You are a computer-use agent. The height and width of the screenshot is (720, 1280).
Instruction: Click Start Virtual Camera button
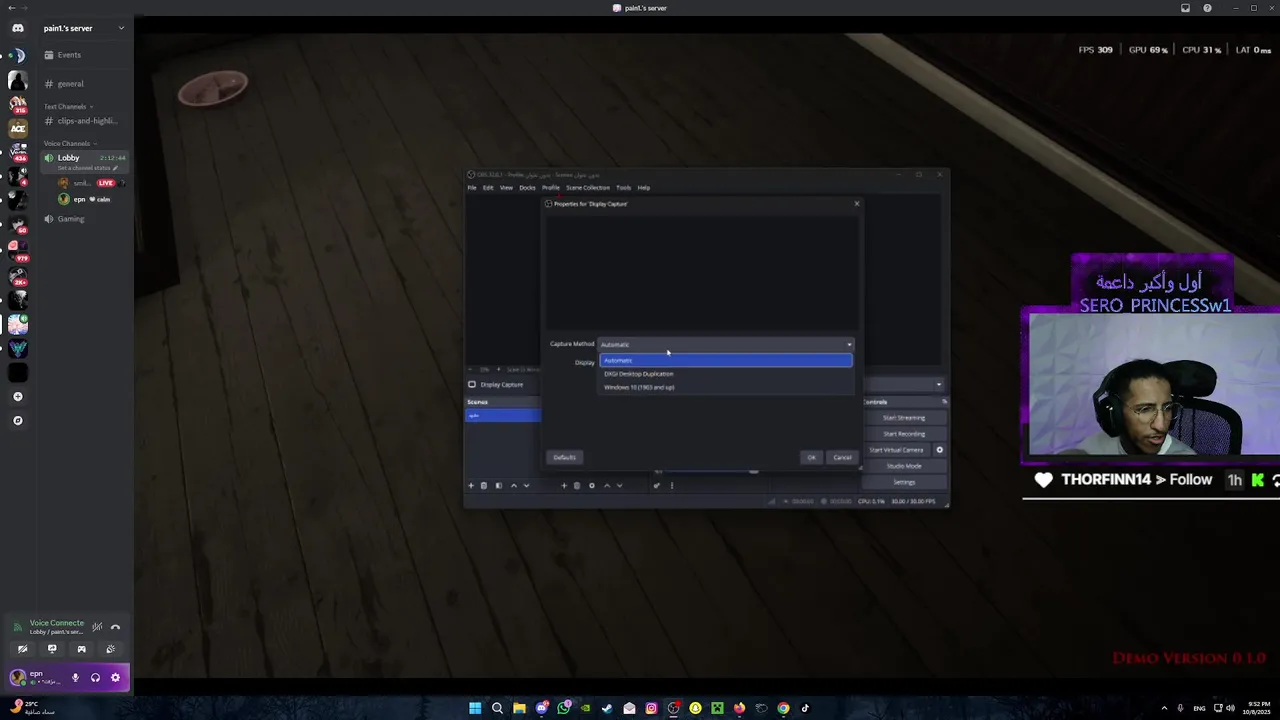(x=896, y=450)
